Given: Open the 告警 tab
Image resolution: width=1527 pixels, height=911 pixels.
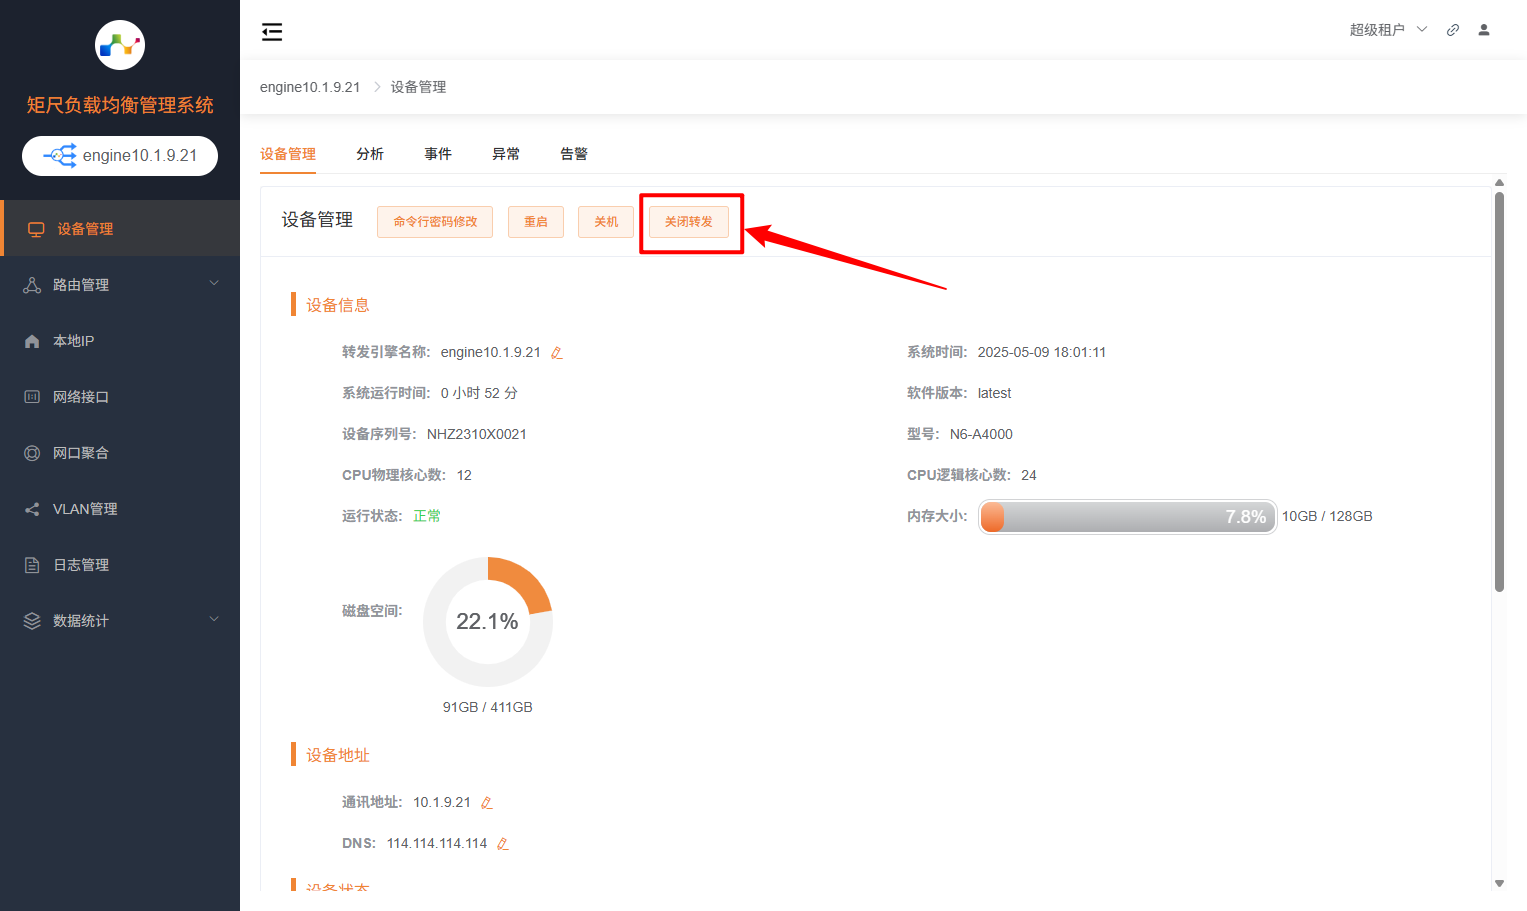Looking at the screenshot, I should tap(574, 153).
